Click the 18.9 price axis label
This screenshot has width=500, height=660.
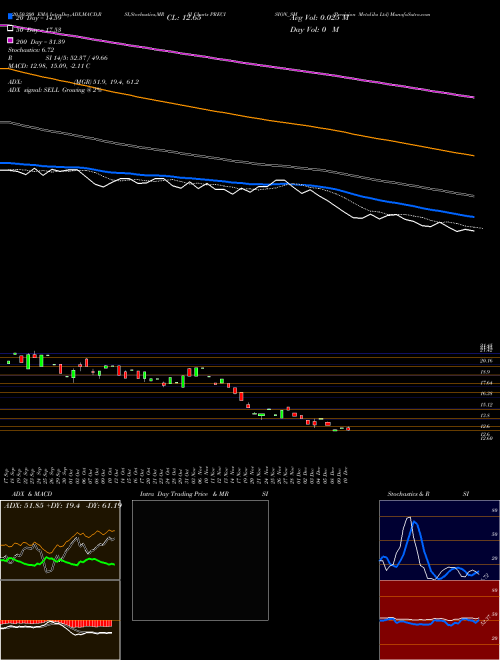click(x=484, y=372)
